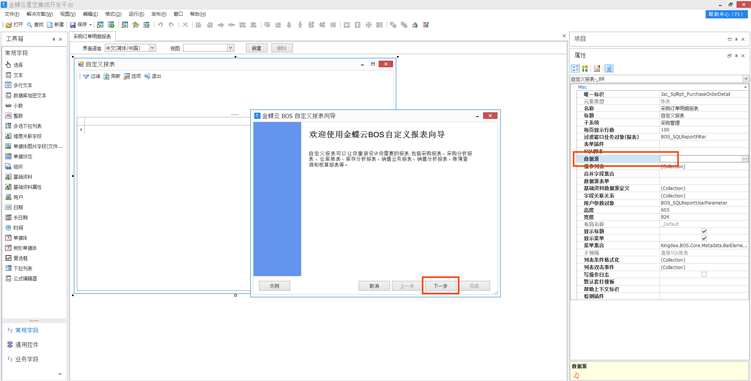The height and width of the screenshot is (381, 751).
Task: Toggle the 显示菜单 checkbox in properties
Action: click(x=704, y=238)
